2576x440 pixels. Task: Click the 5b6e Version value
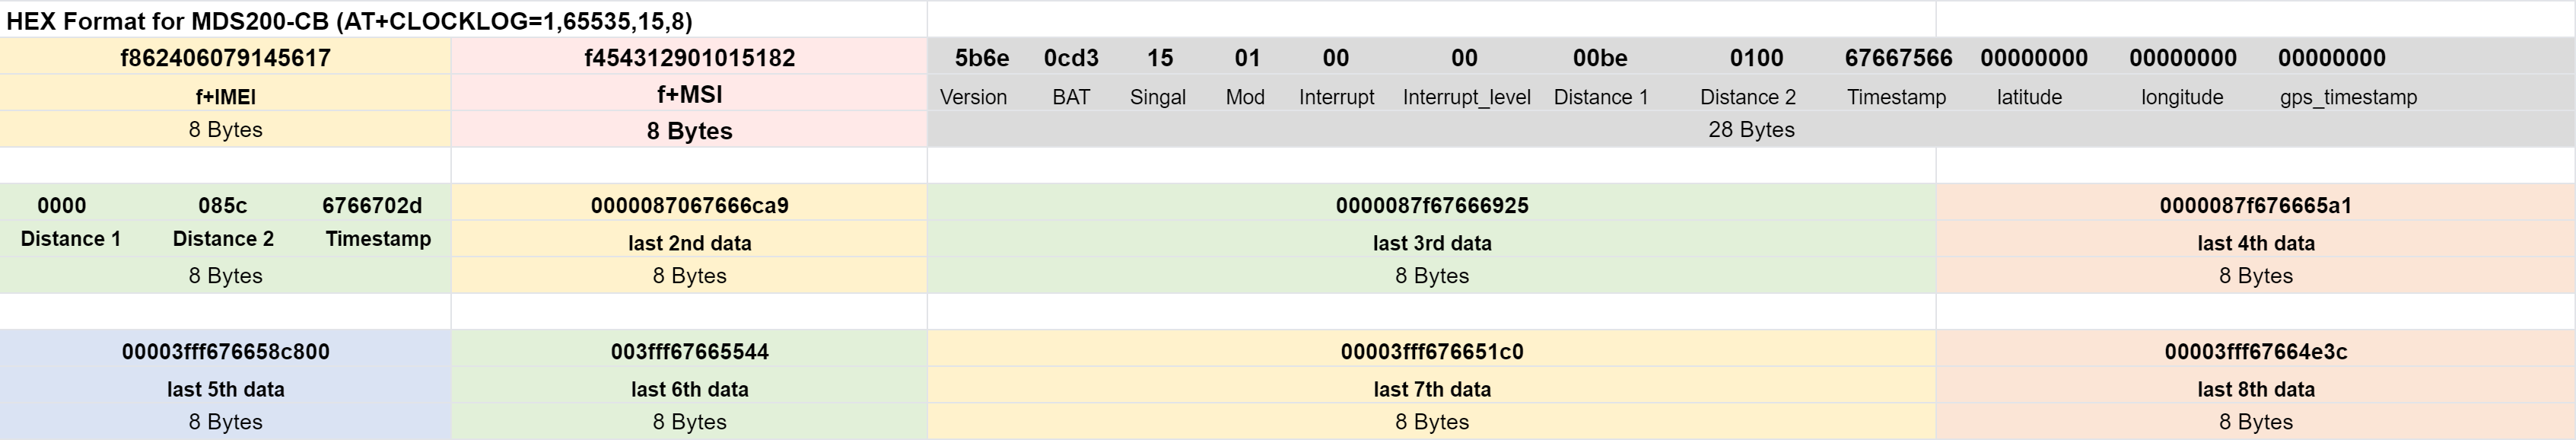pyautogui.click(x=981, y=58)
